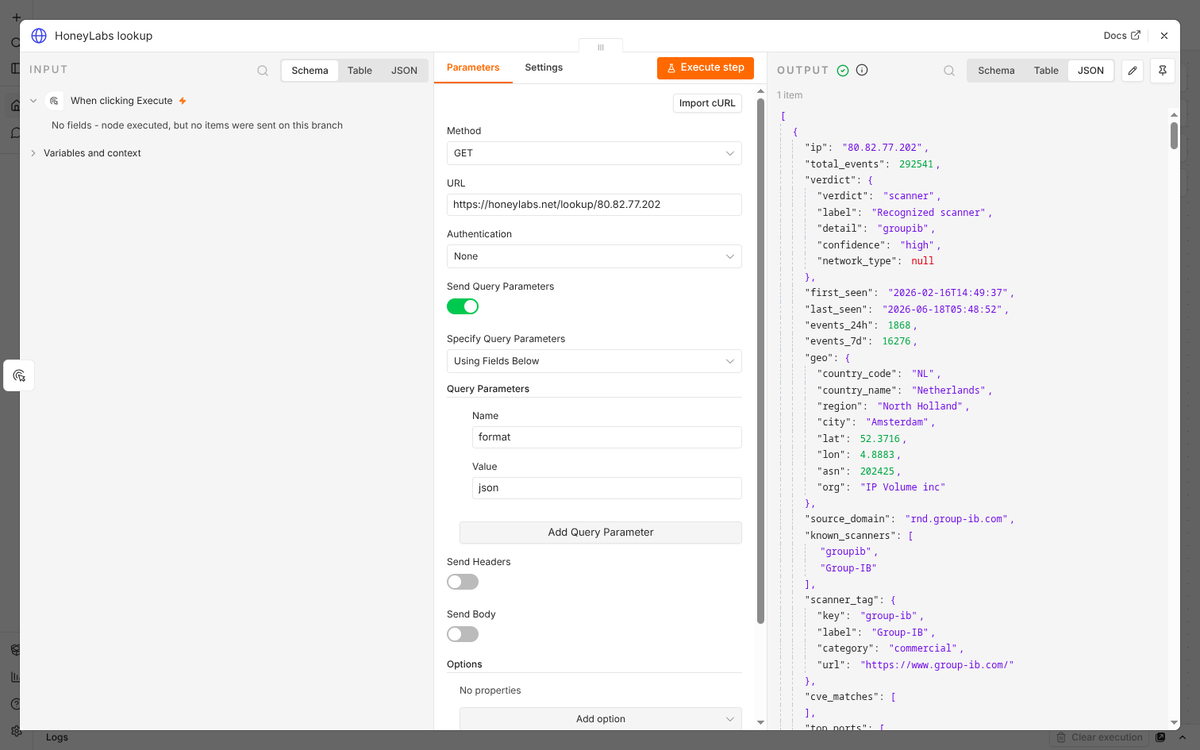The image size is (1200, 750).
Task: Click the total_events value 292541
Action: pyautogui.click(x=914, y=163)
